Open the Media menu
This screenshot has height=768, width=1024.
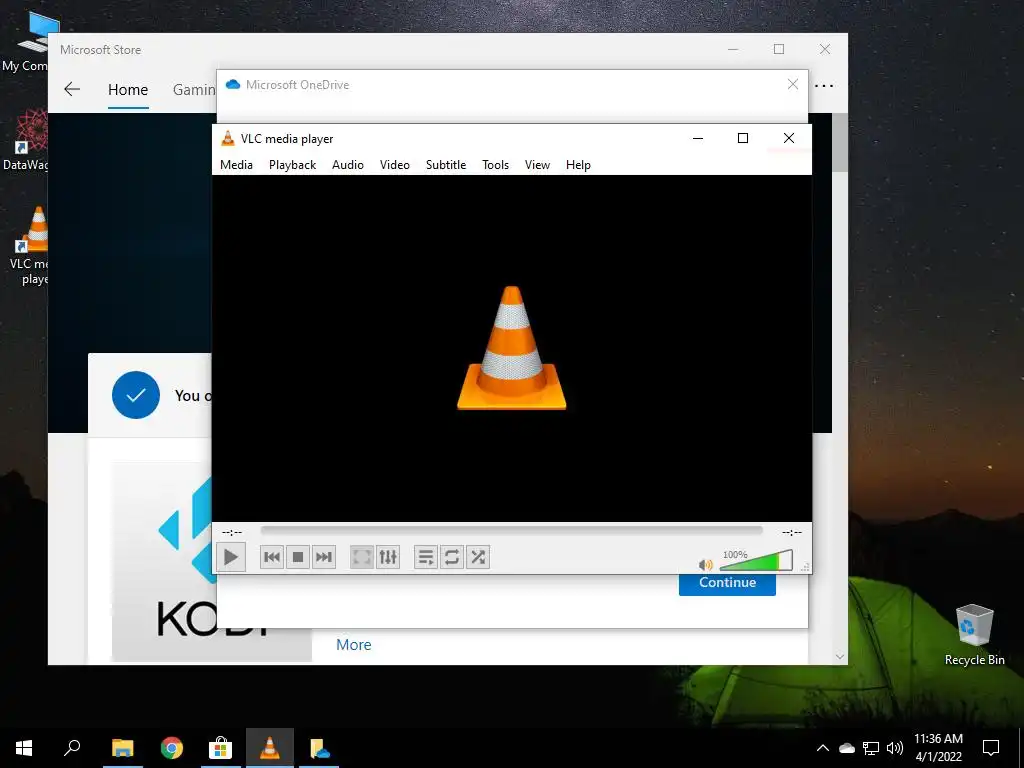(236, 165)
